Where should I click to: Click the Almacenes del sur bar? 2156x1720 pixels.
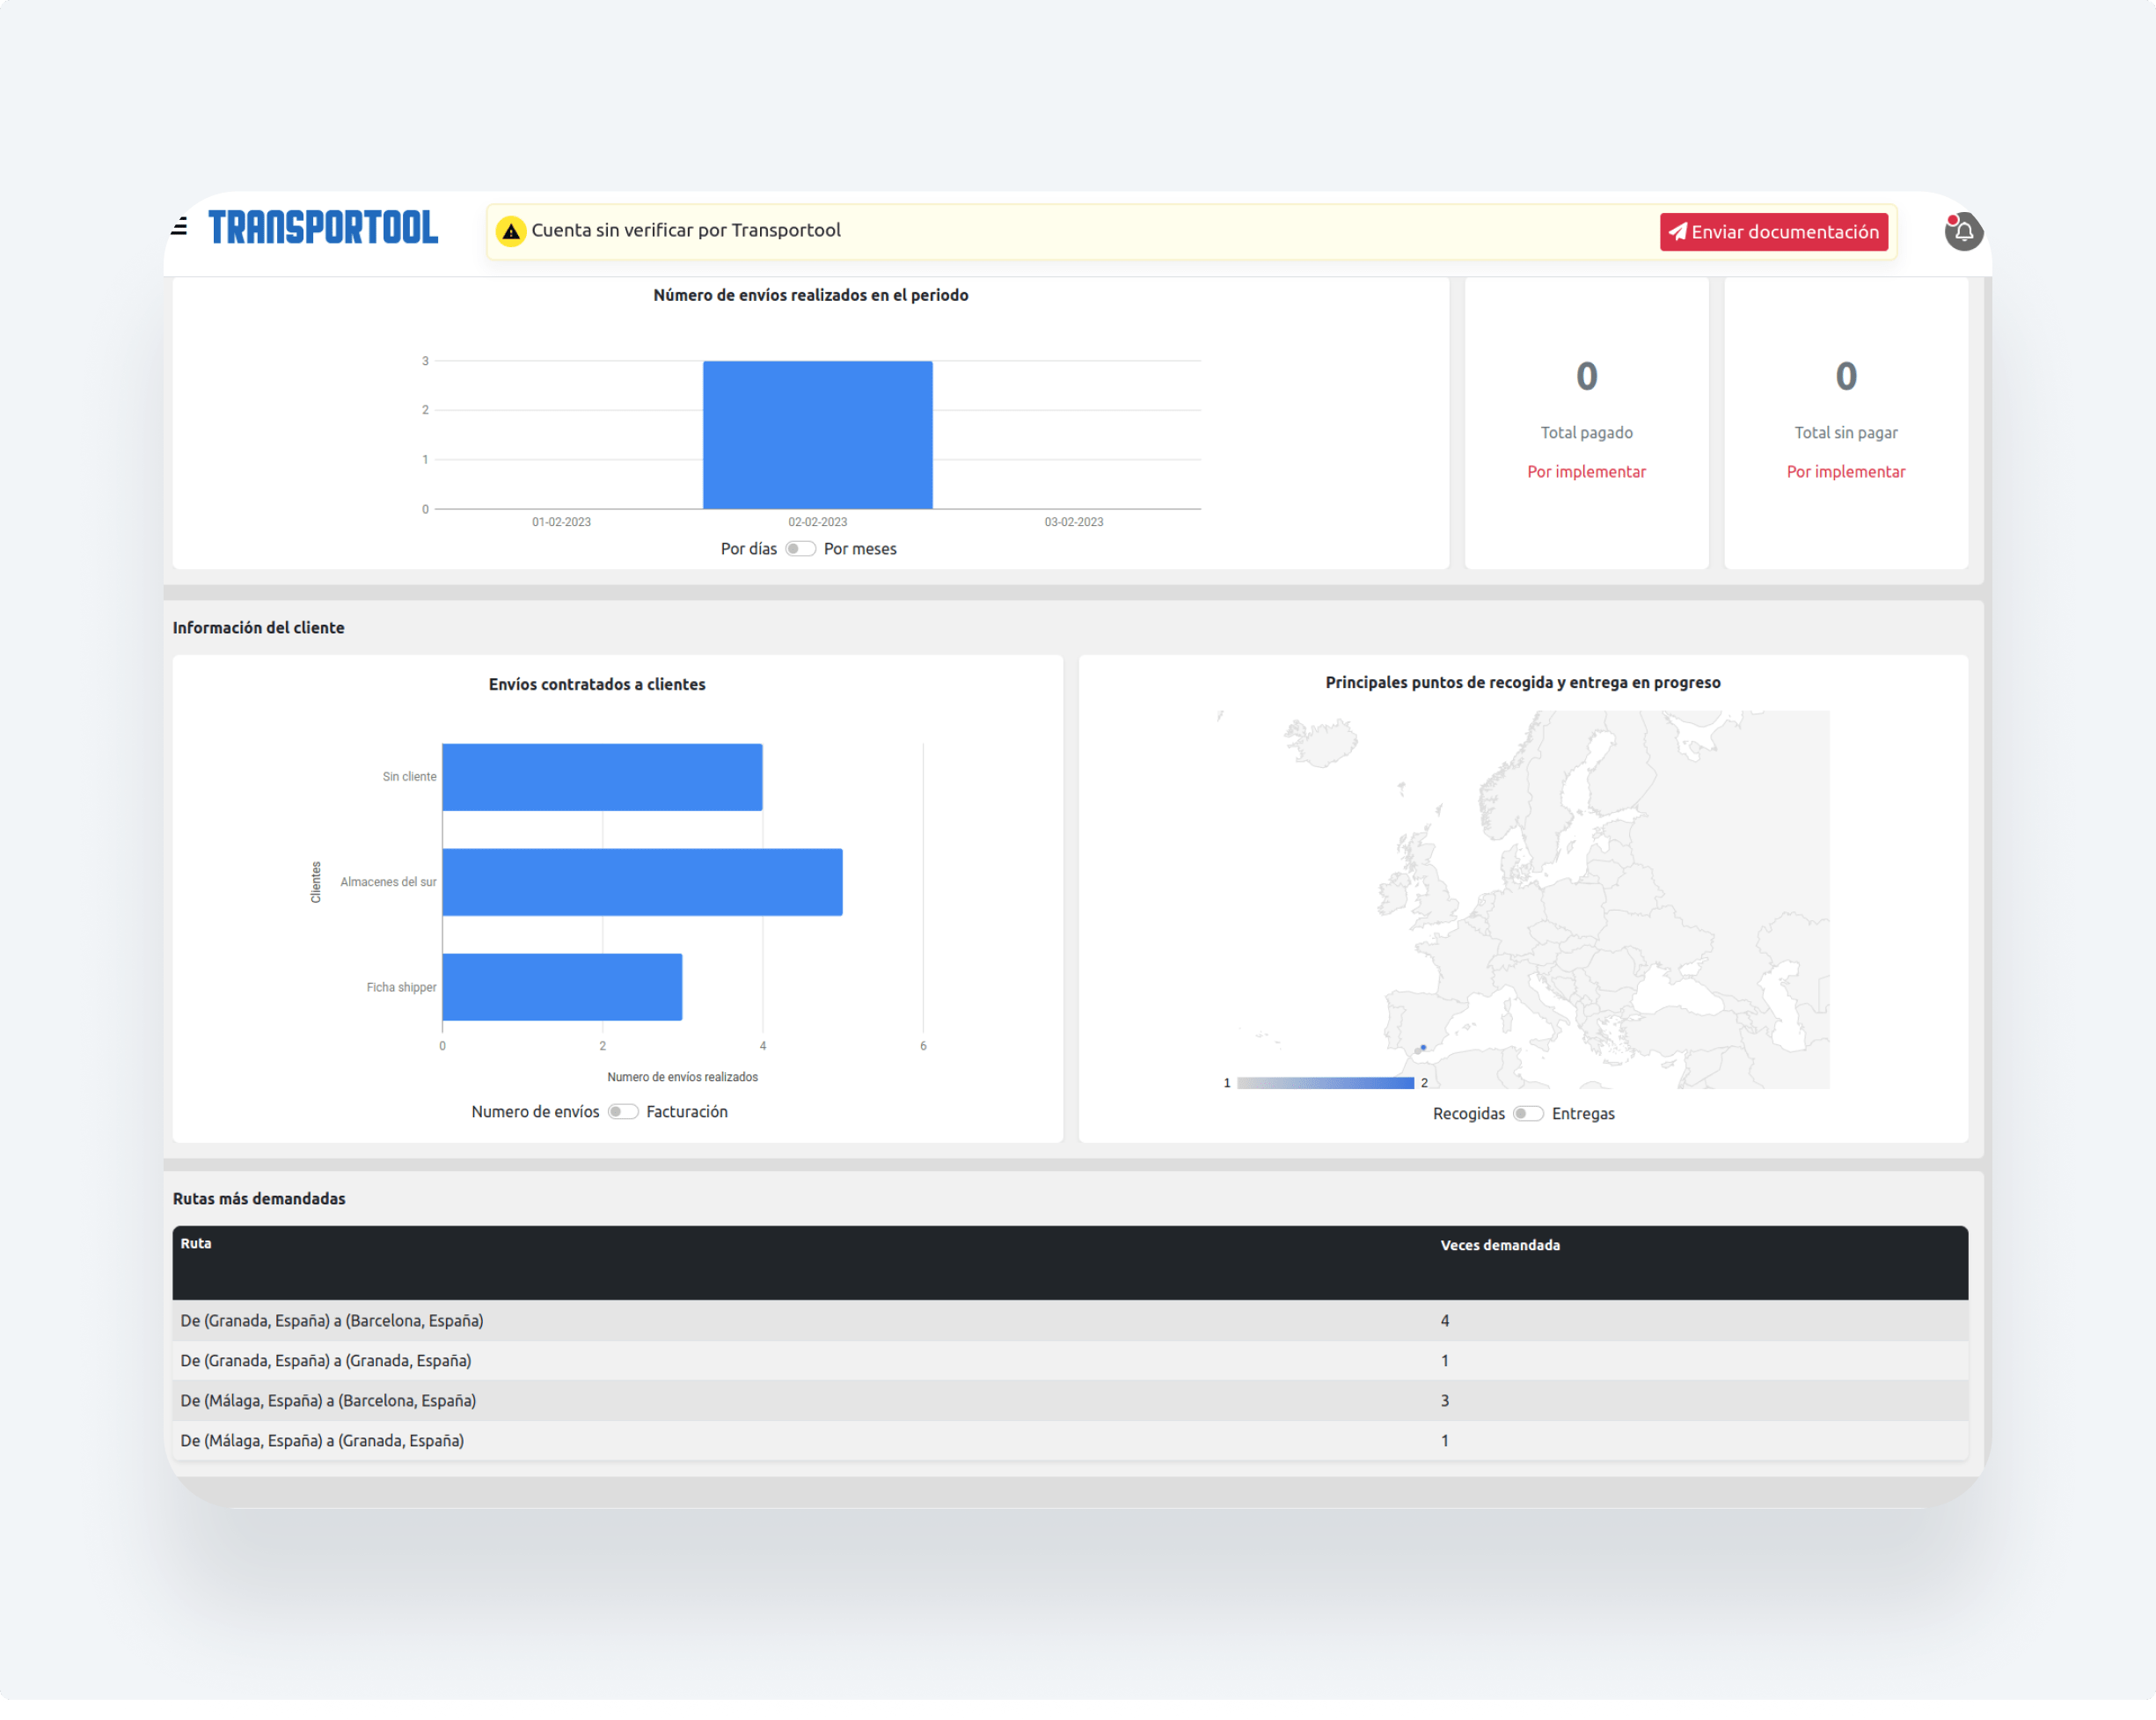click(x=642, y=882)
